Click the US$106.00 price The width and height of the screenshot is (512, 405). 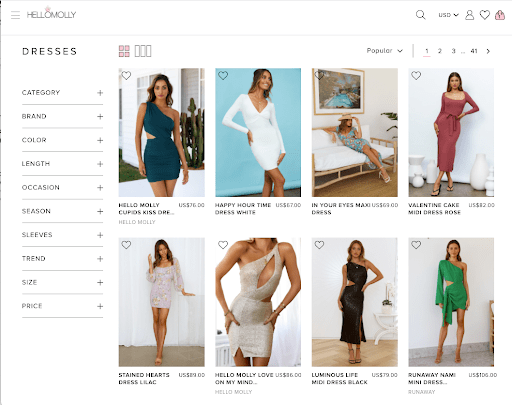click(483, 375)
